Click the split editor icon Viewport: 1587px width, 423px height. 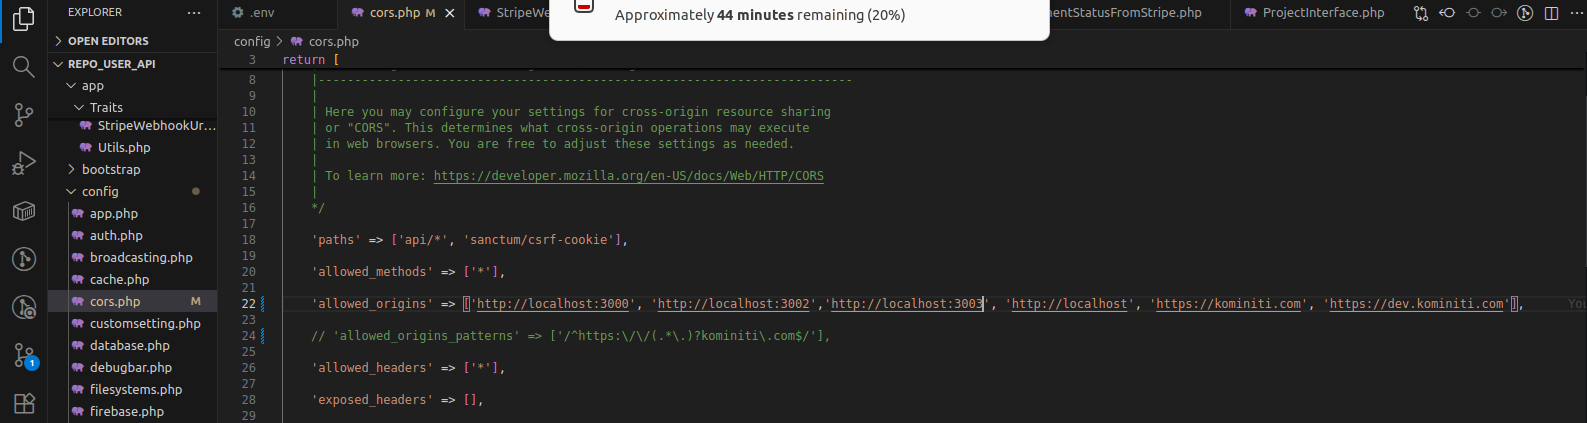click(1551, 13)
